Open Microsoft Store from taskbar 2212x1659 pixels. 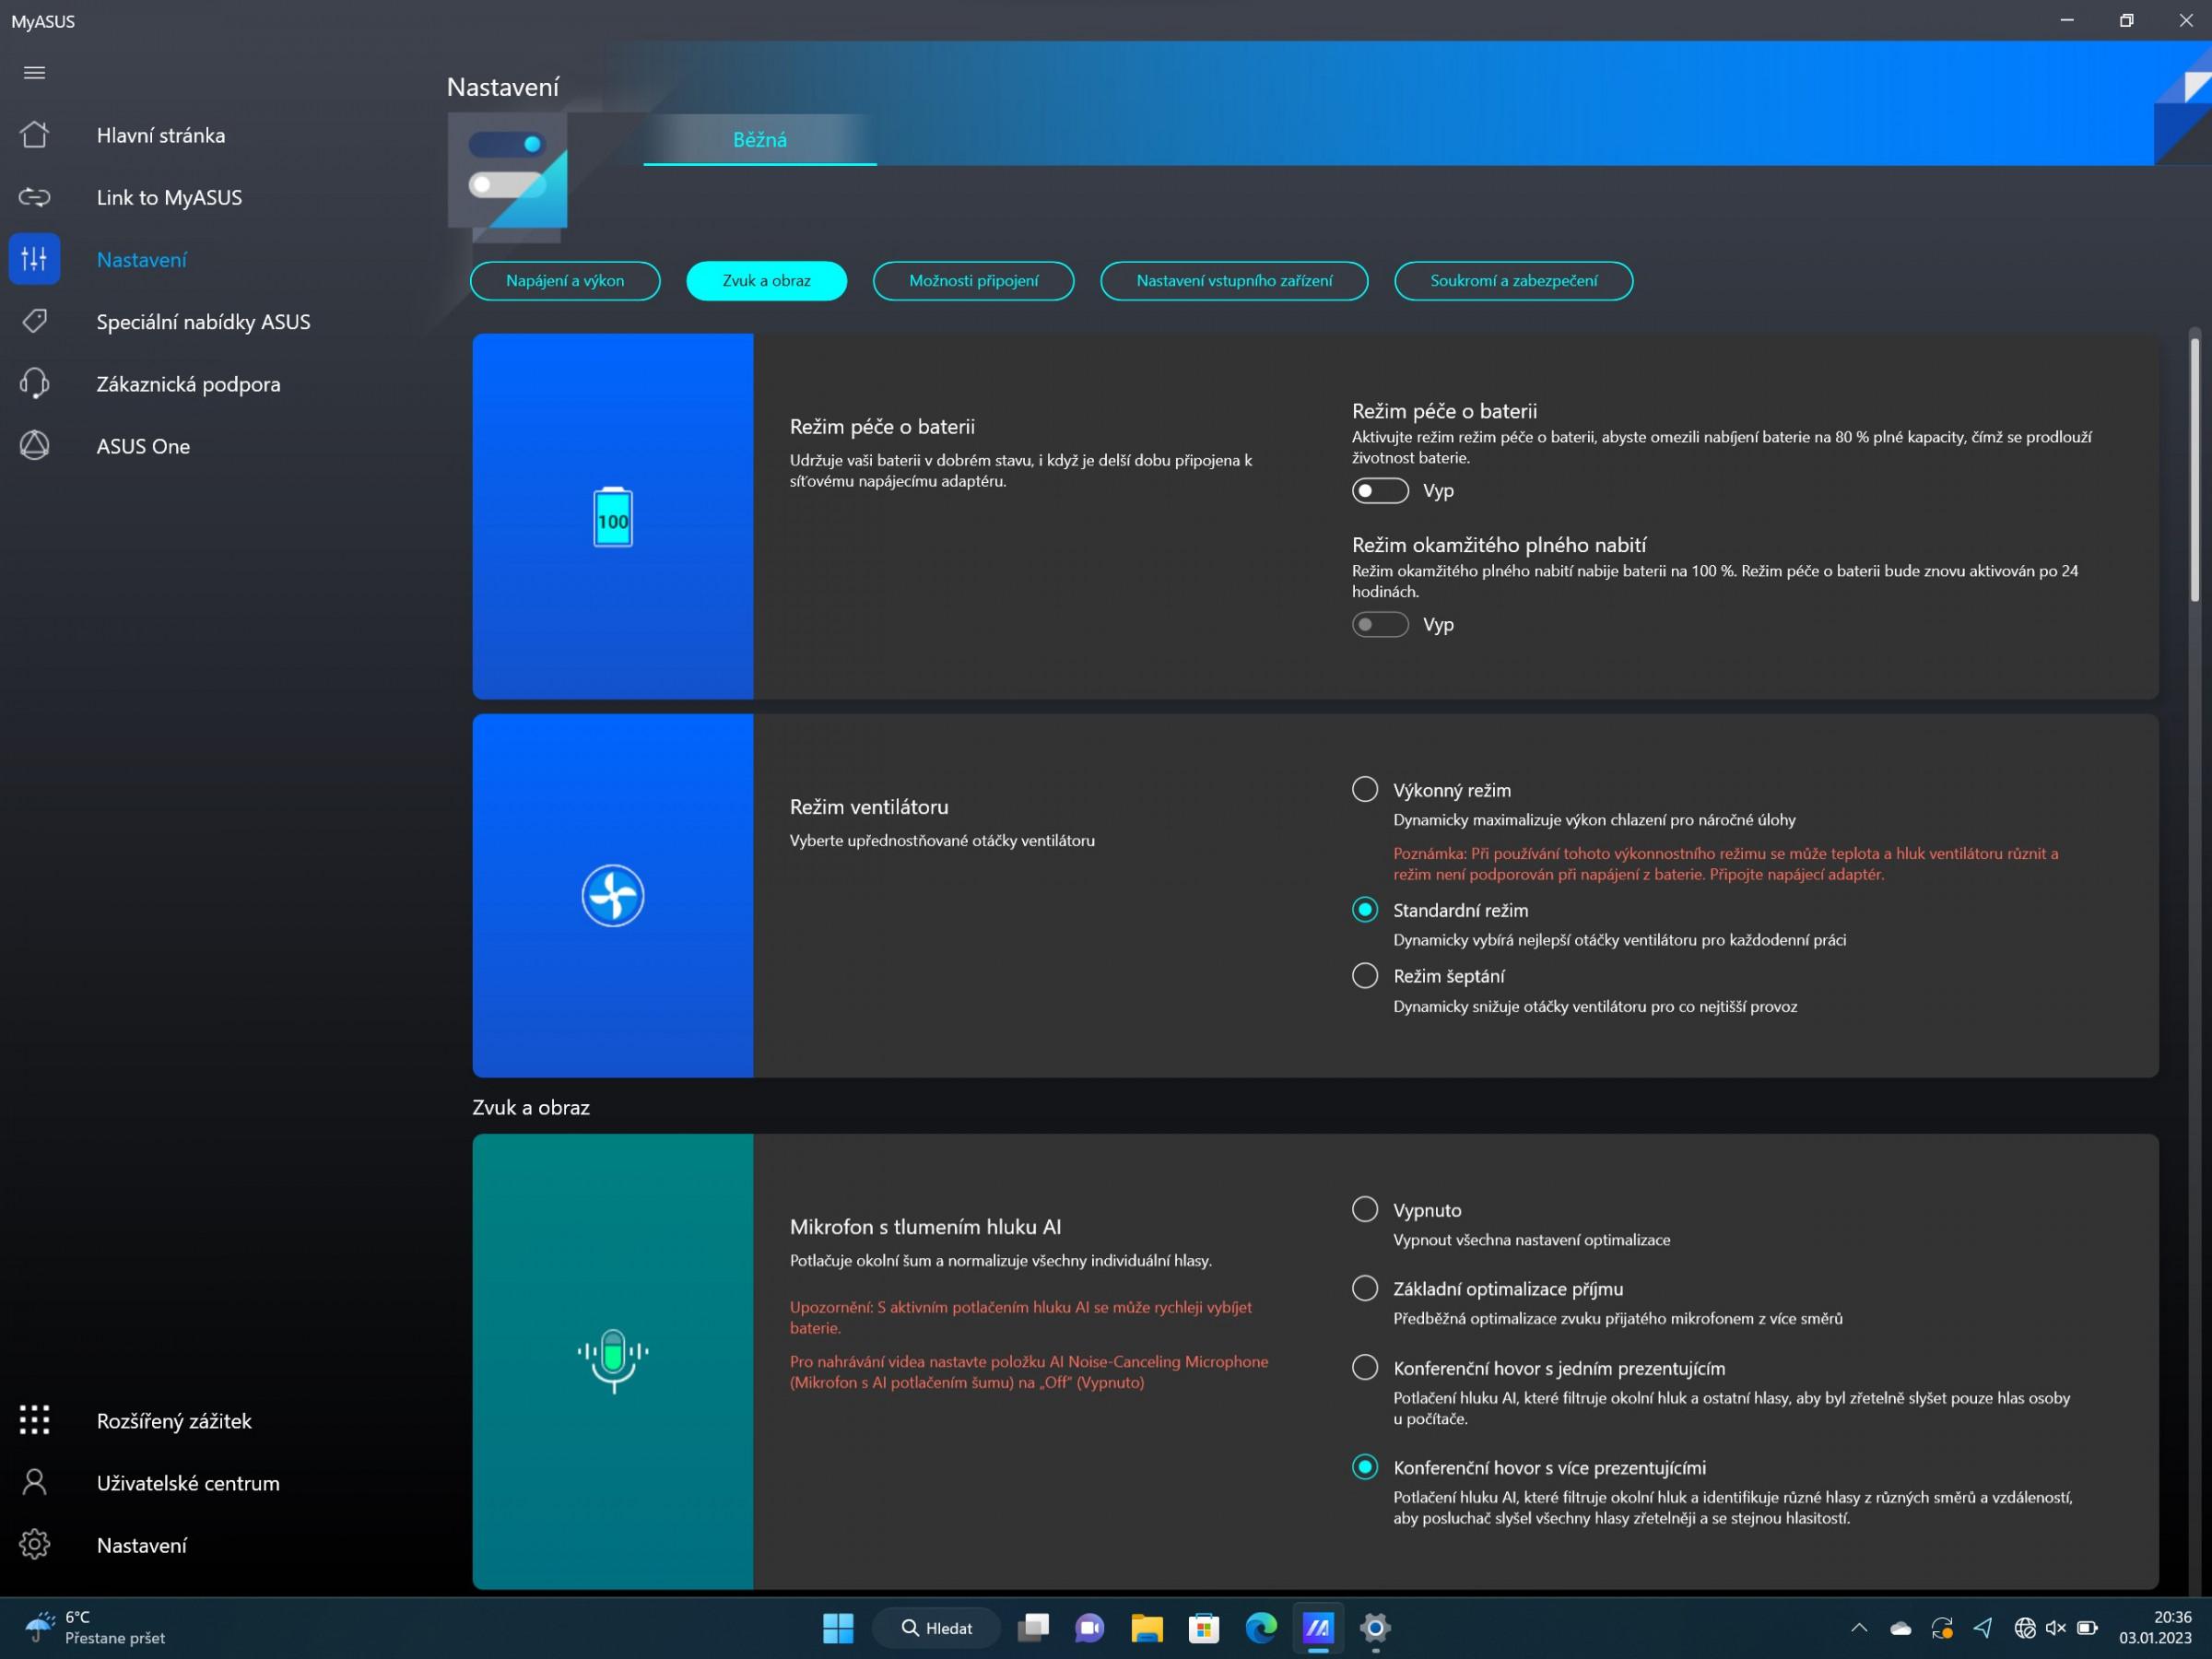pyautogui.click(x=1204, y=1628)
